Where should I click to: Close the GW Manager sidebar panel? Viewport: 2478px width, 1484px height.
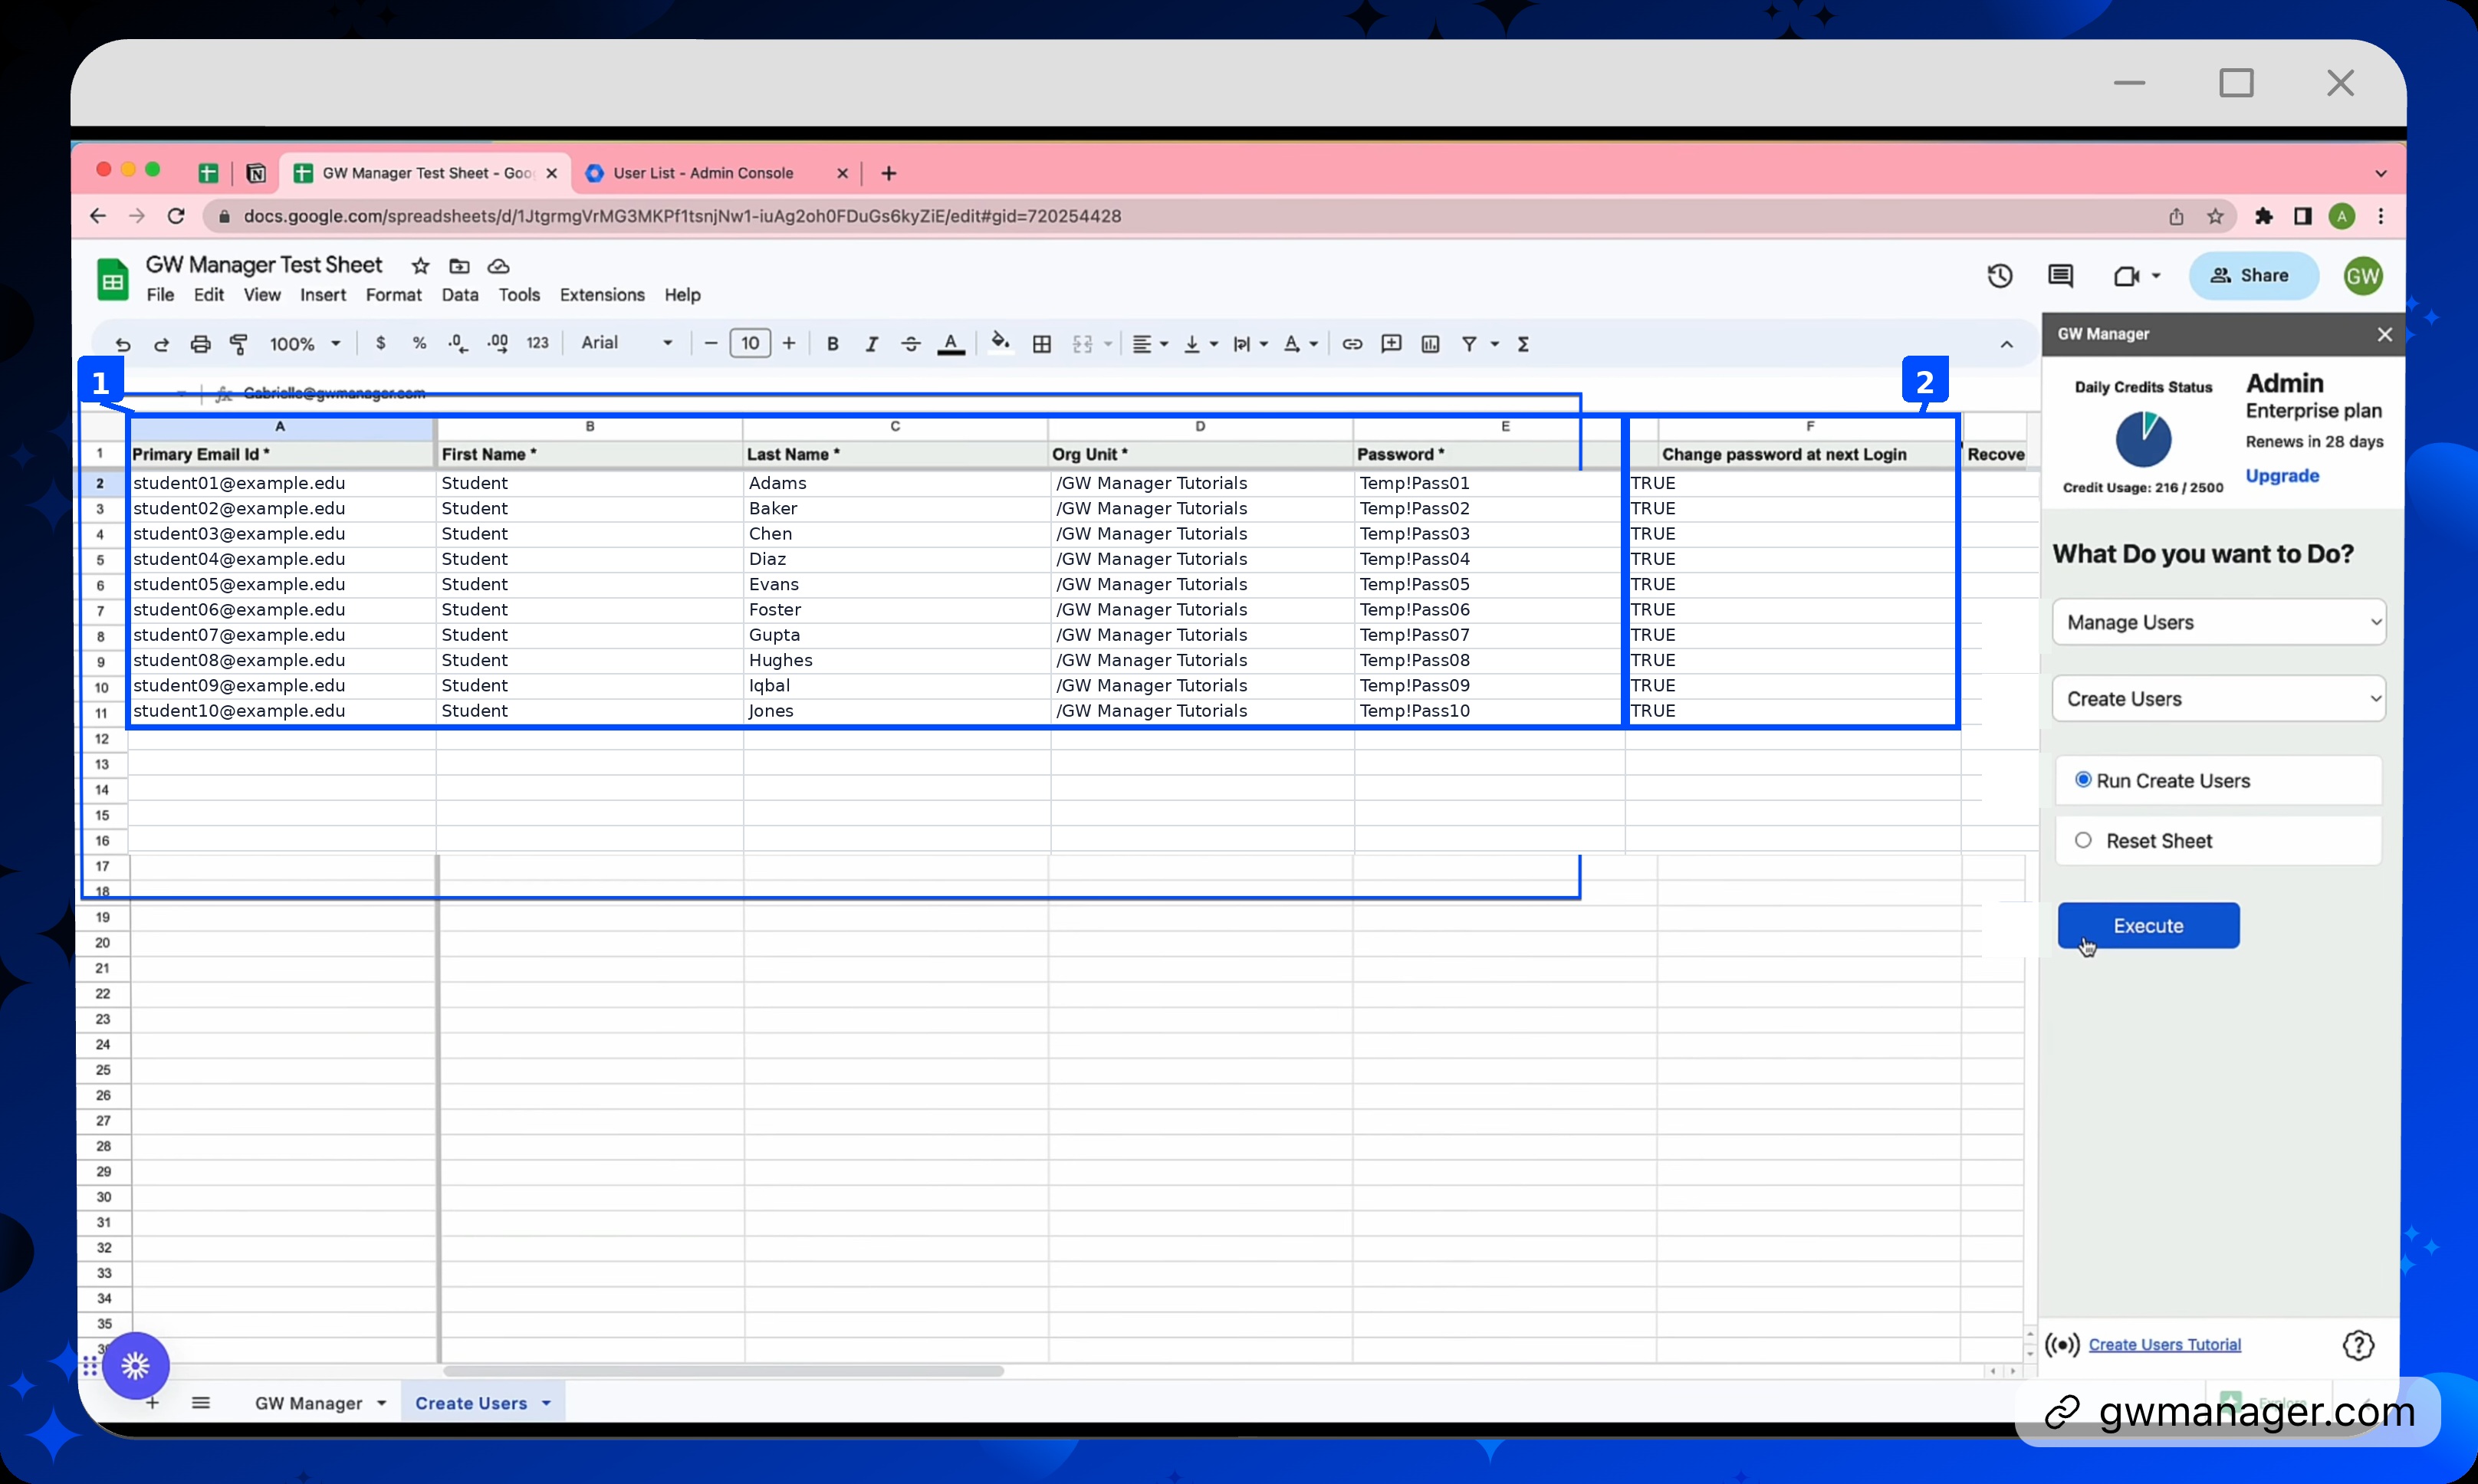2384,334
